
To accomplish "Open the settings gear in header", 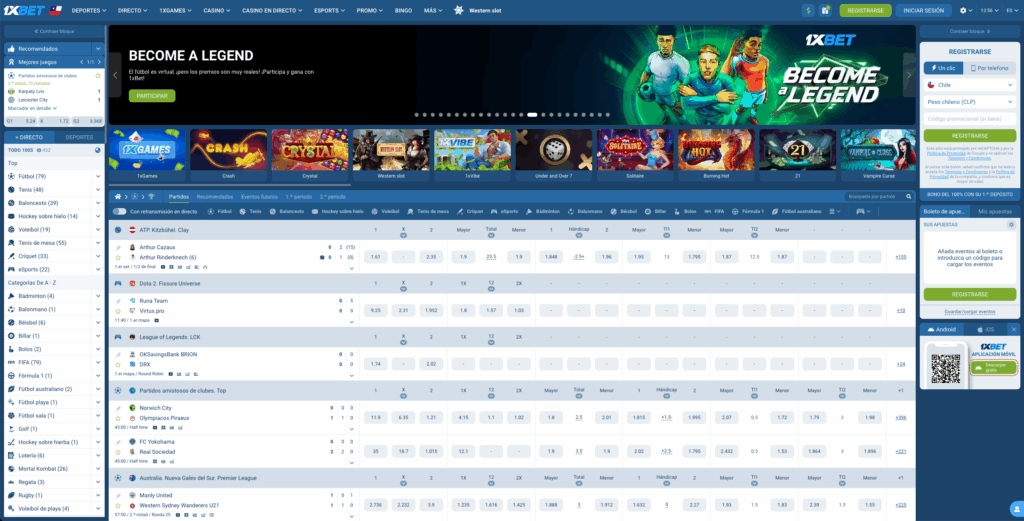I will [963, 10].
